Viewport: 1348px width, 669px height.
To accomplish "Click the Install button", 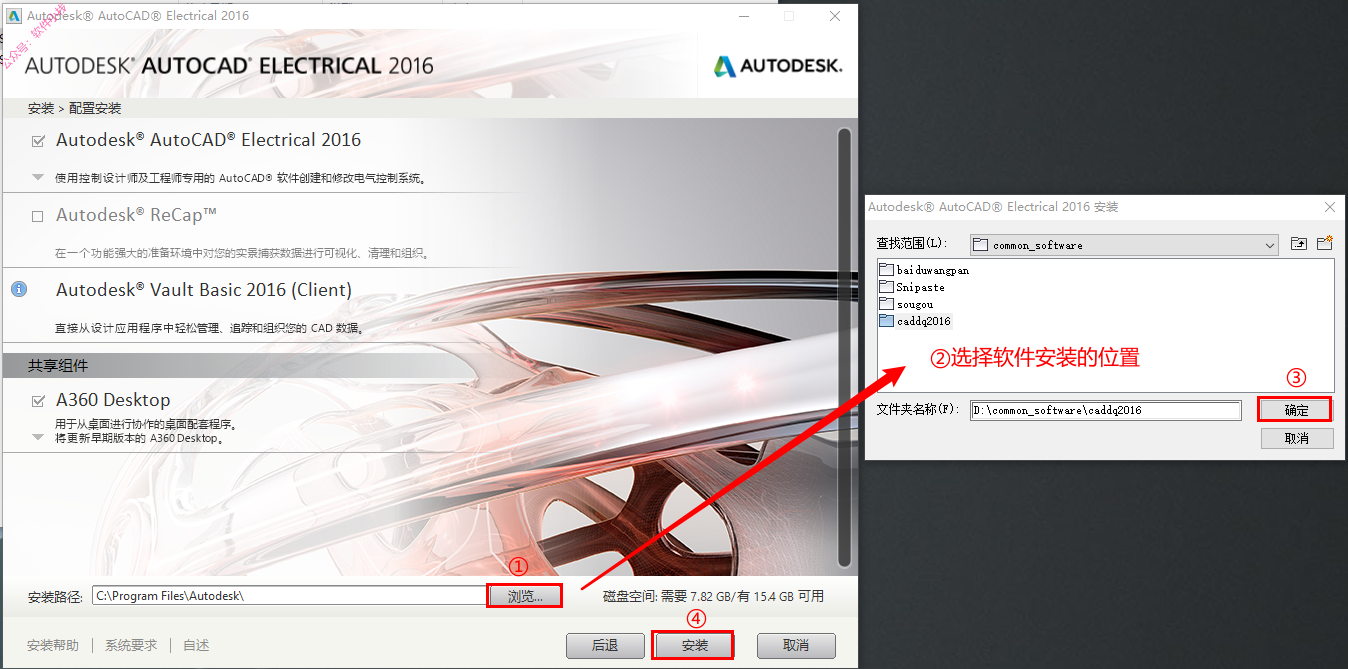I will [694, 645].
